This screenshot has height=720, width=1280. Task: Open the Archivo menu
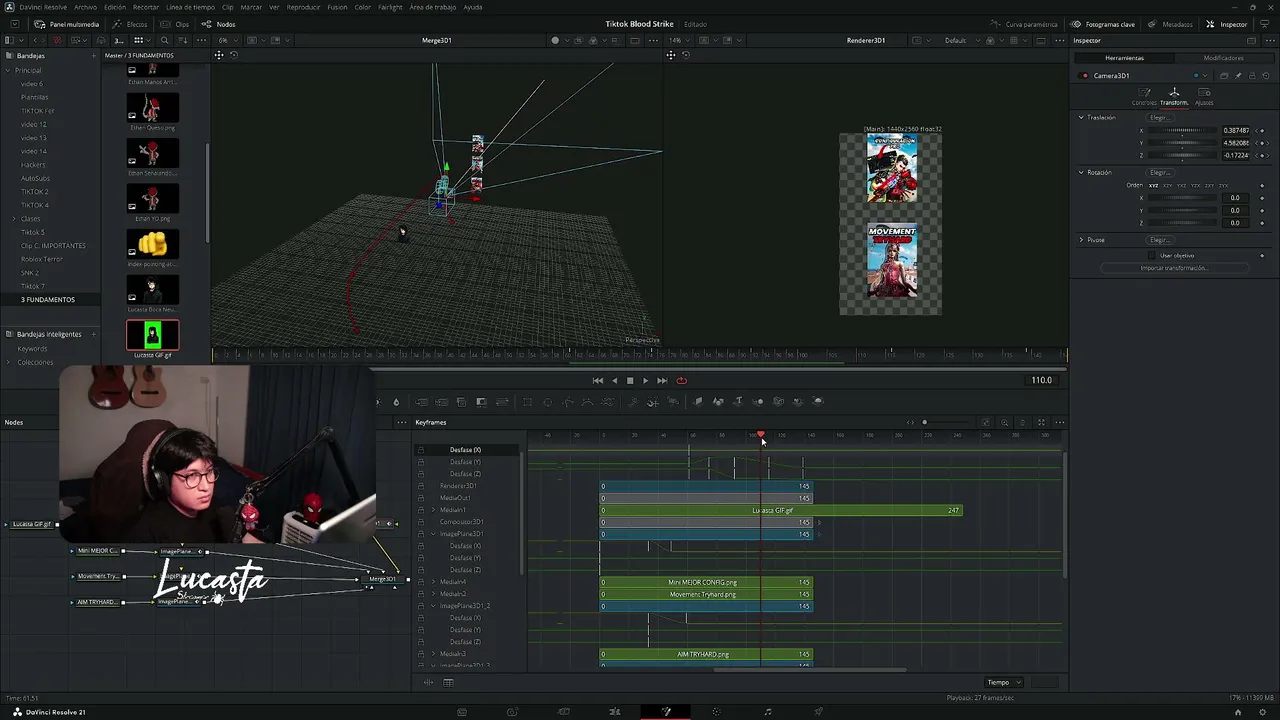click(x=85, y=7)
